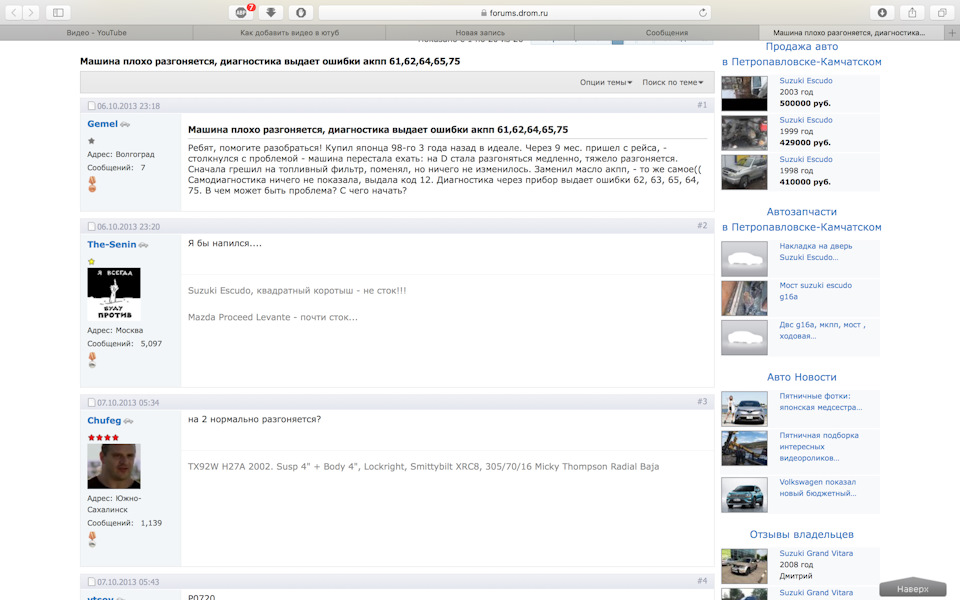Image resolution: width=960 pixels, height=600 pixels.
Task: Click the medal icon under Gemel's profile
Action: (92, 184)
